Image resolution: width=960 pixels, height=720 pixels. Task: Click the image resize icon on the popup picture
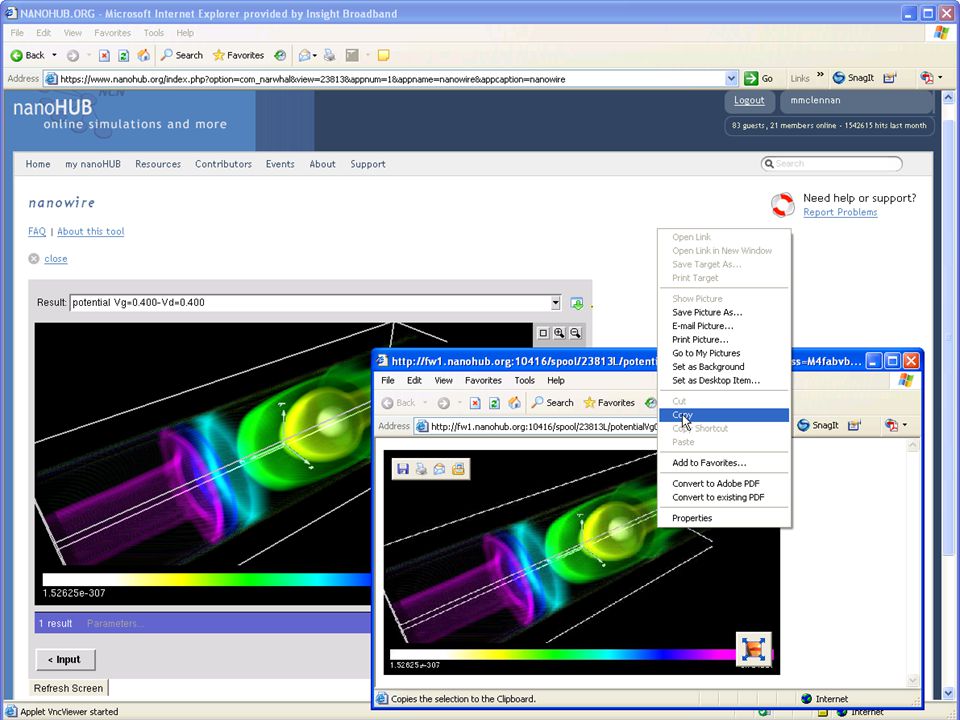pos(754,649)
